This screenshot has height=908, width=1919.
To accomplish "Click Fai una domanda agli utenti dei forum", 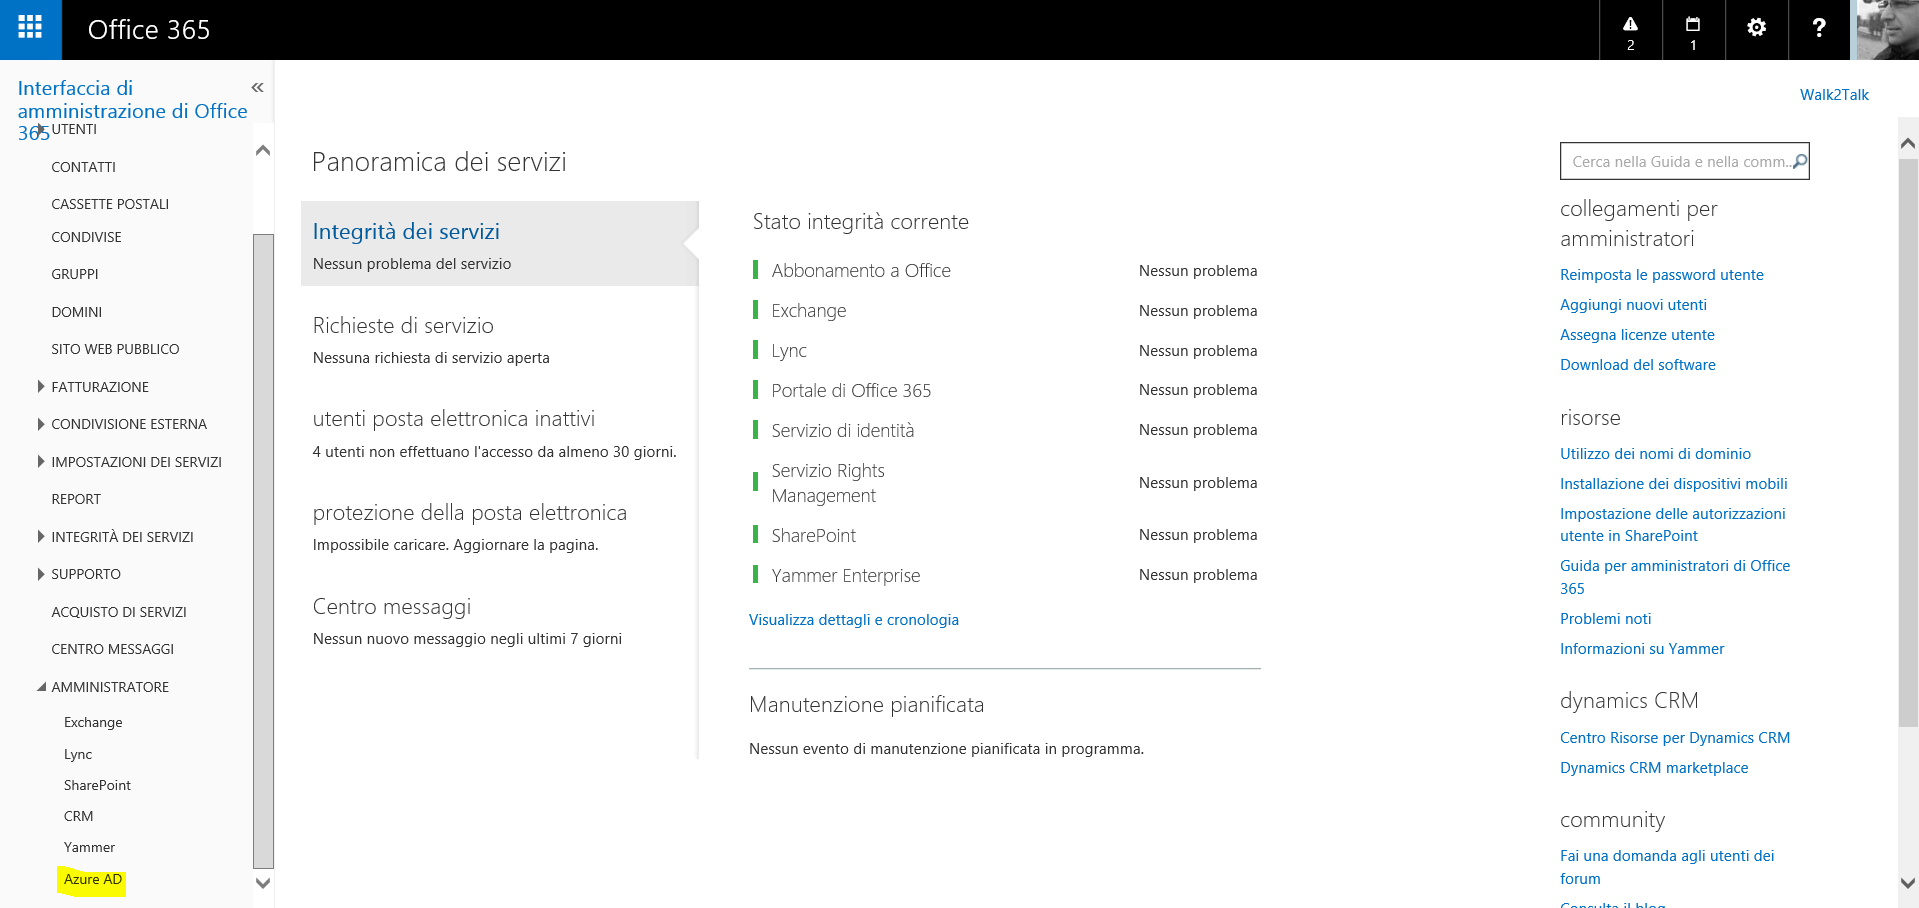I will [1667, 867].
